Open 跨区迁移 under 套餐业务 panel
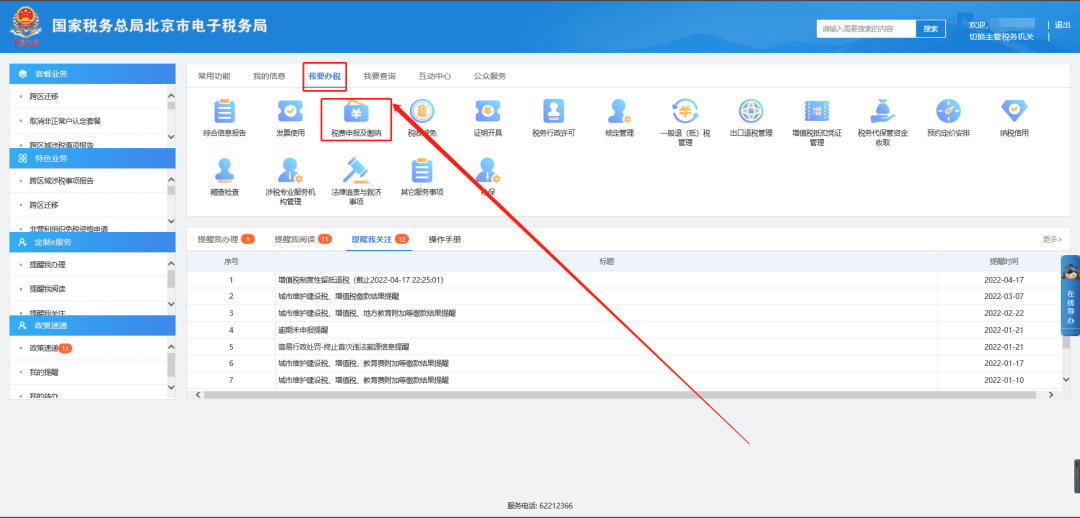 pyautogui.click(x=44, y=96)
